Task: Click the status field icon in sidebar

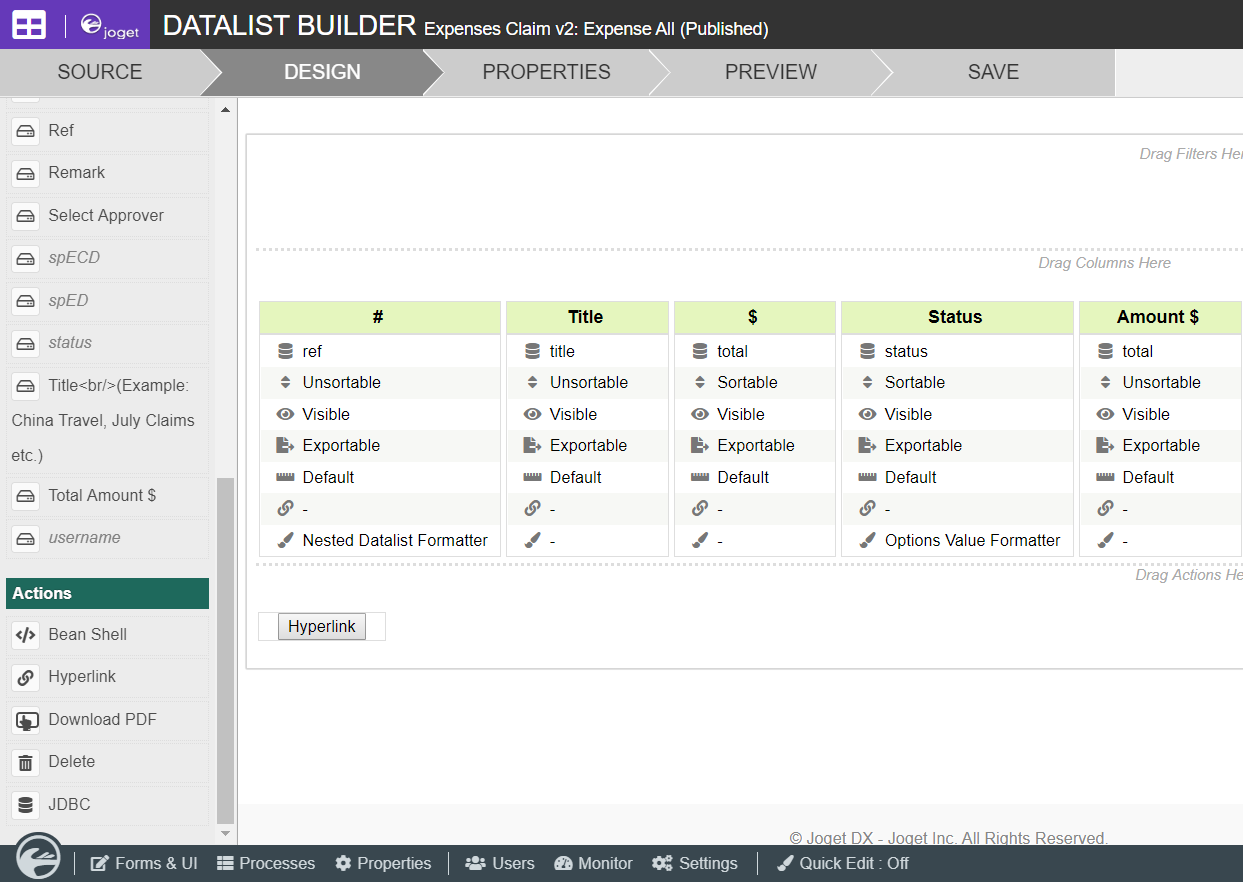Action: [x=26, y=343]
